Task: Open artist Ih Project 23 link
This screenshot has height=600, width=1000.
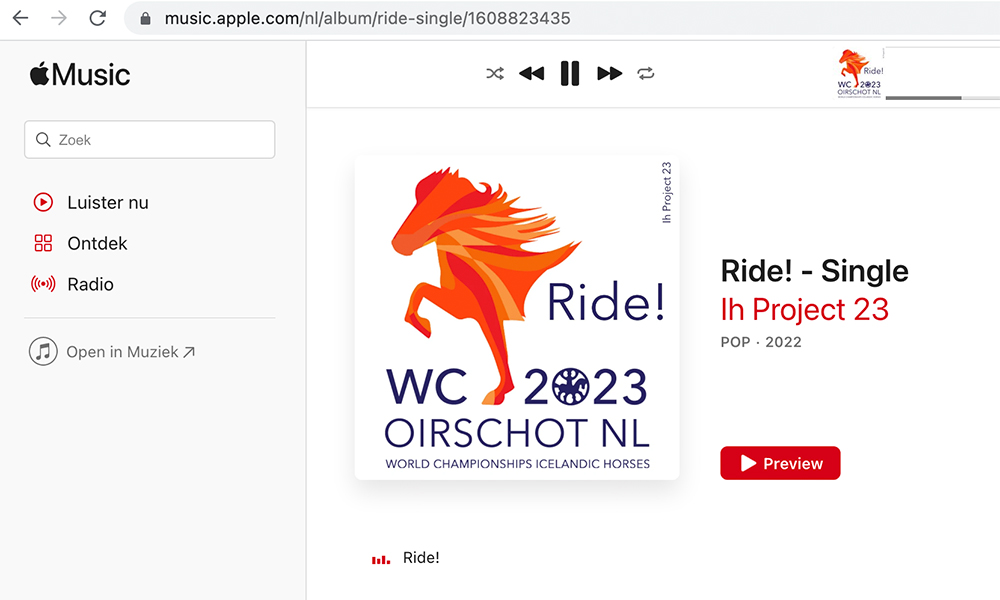Action: (x=804, y=310)
